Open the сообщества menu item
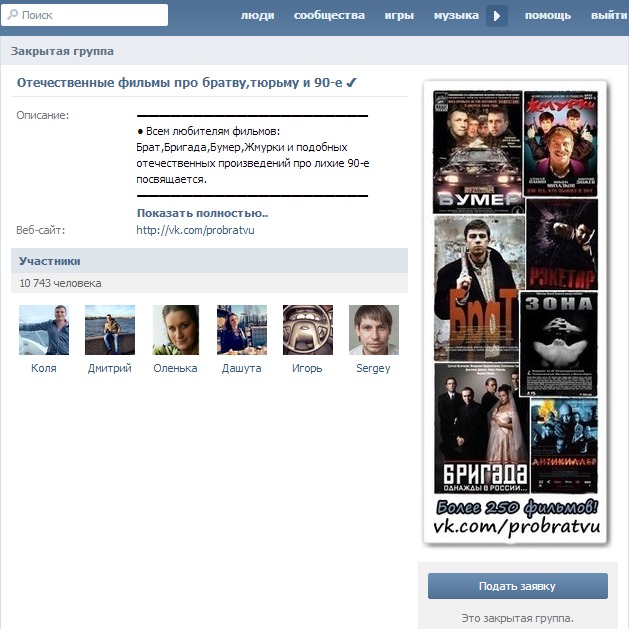 coord(329,15)
